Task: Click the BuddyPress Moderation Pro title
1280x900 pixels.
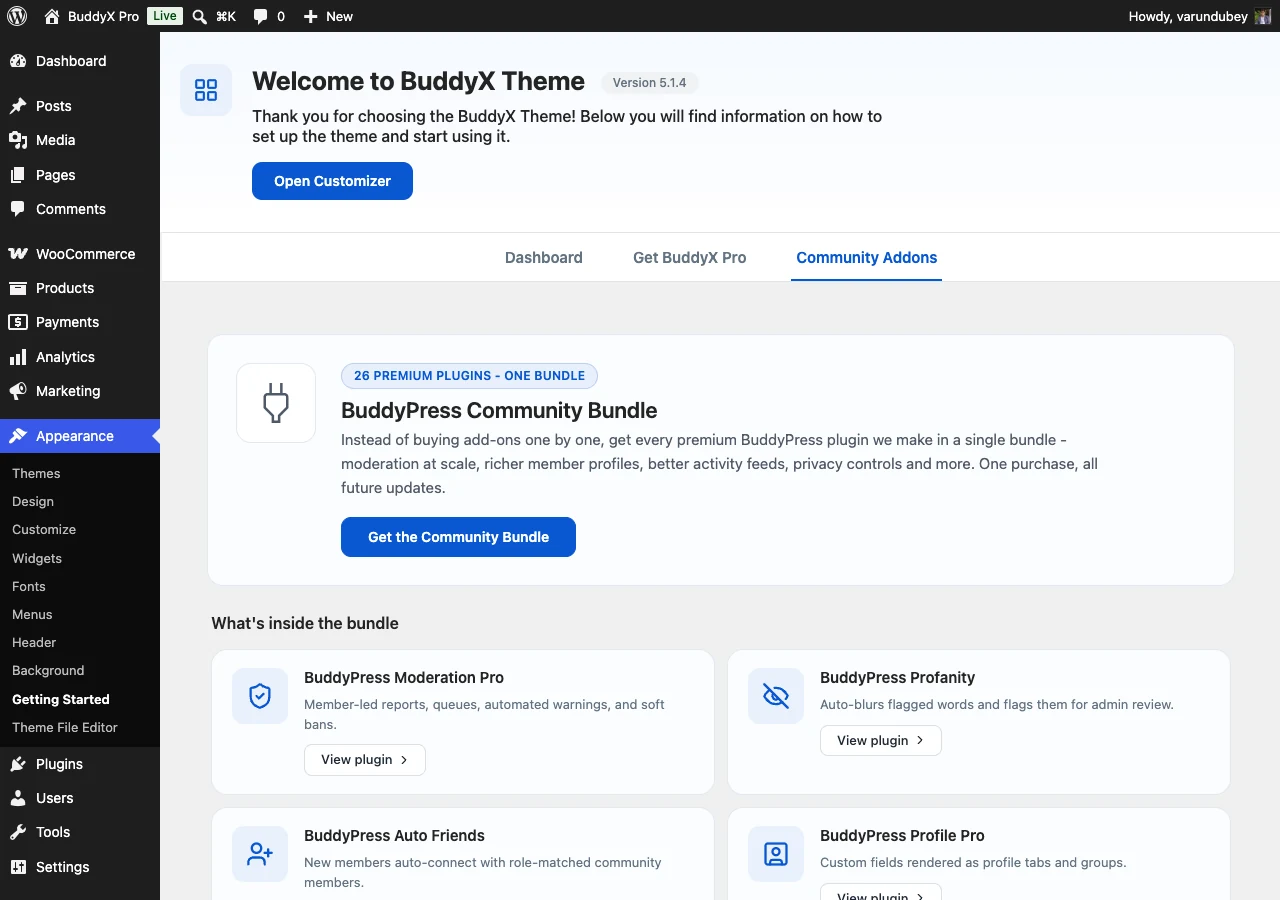Action: click(404, 678)
